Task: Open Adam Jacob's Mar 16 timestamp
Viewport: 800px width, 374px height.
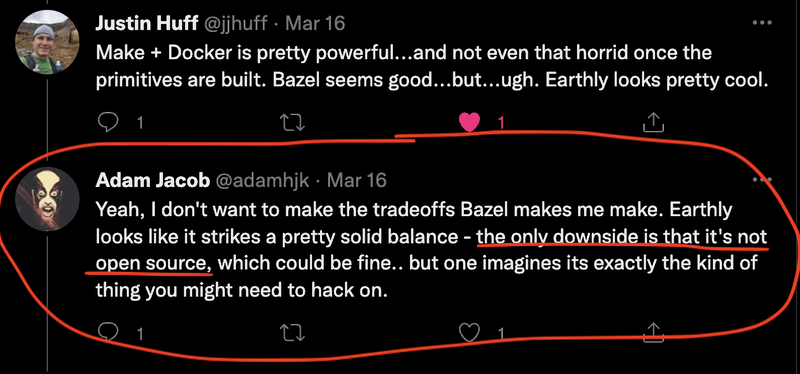Action: coord(356,180)
